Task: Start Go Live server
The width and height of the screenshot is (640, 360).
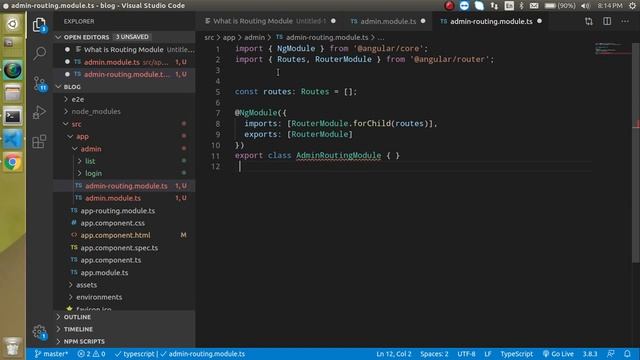Action: (558, 354)
